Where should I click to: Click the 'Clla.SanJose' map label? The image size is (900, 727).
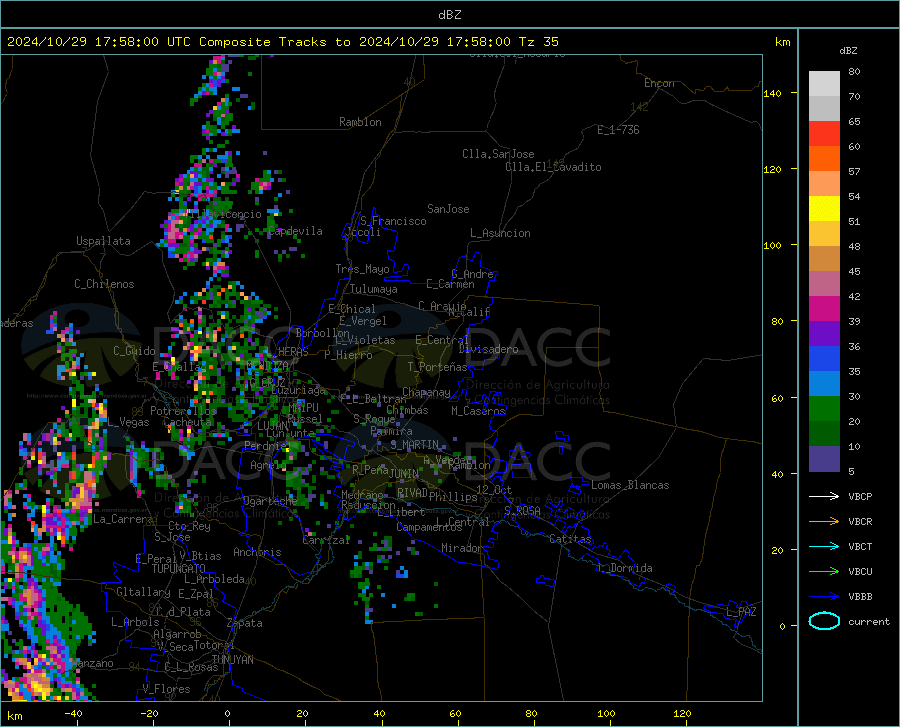[x=498, y=154]
